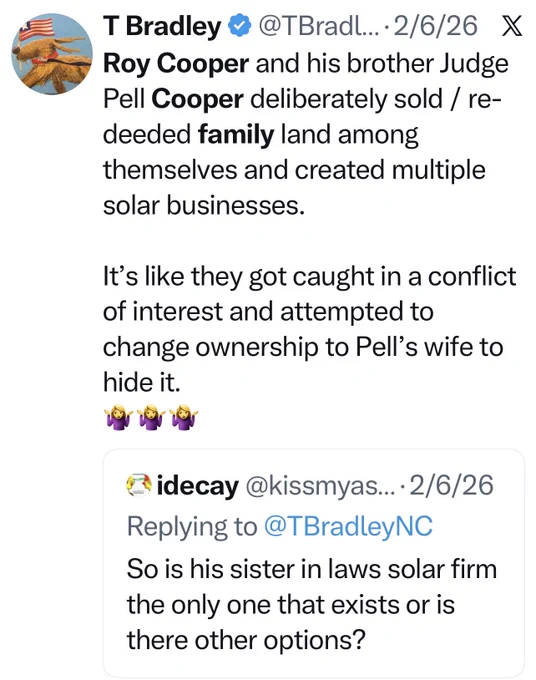536x680 pixels.
Task: Open the idecay display name
Action: [198, 486]
